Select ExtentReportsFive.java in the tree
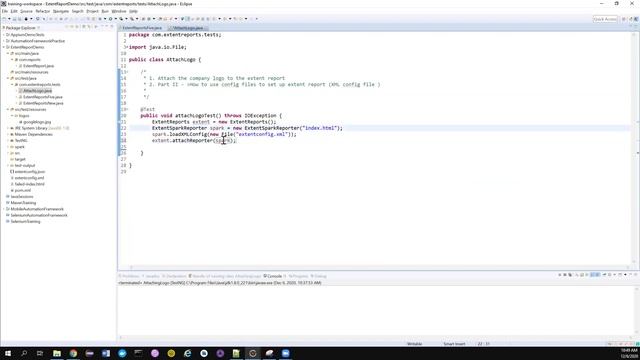This screenshot has height=360, width=640. coord(42,97)
